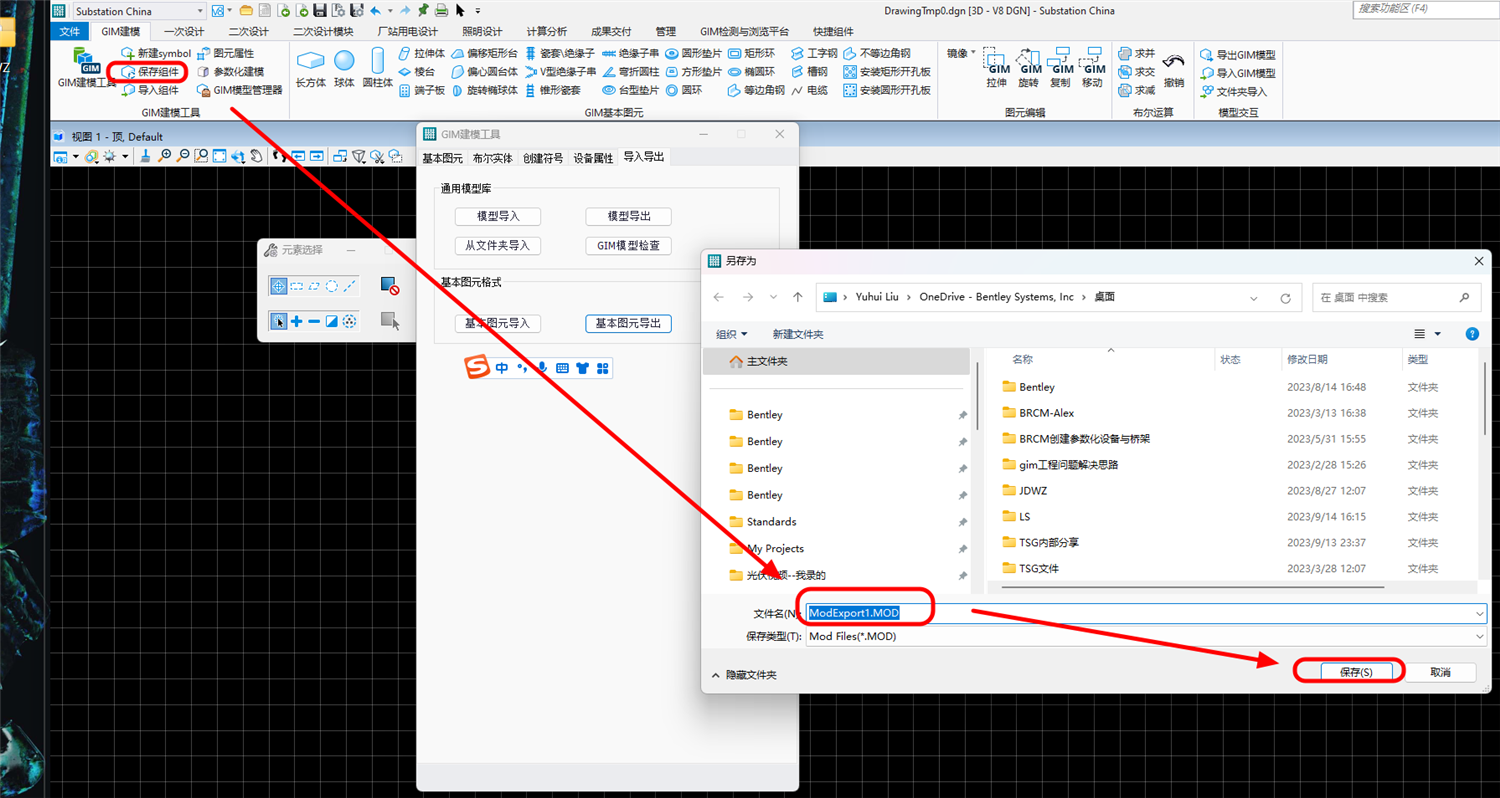1500x798 pixels.
Task: Click the 撤销 undo ribbon button
Action: (1174, 69)
